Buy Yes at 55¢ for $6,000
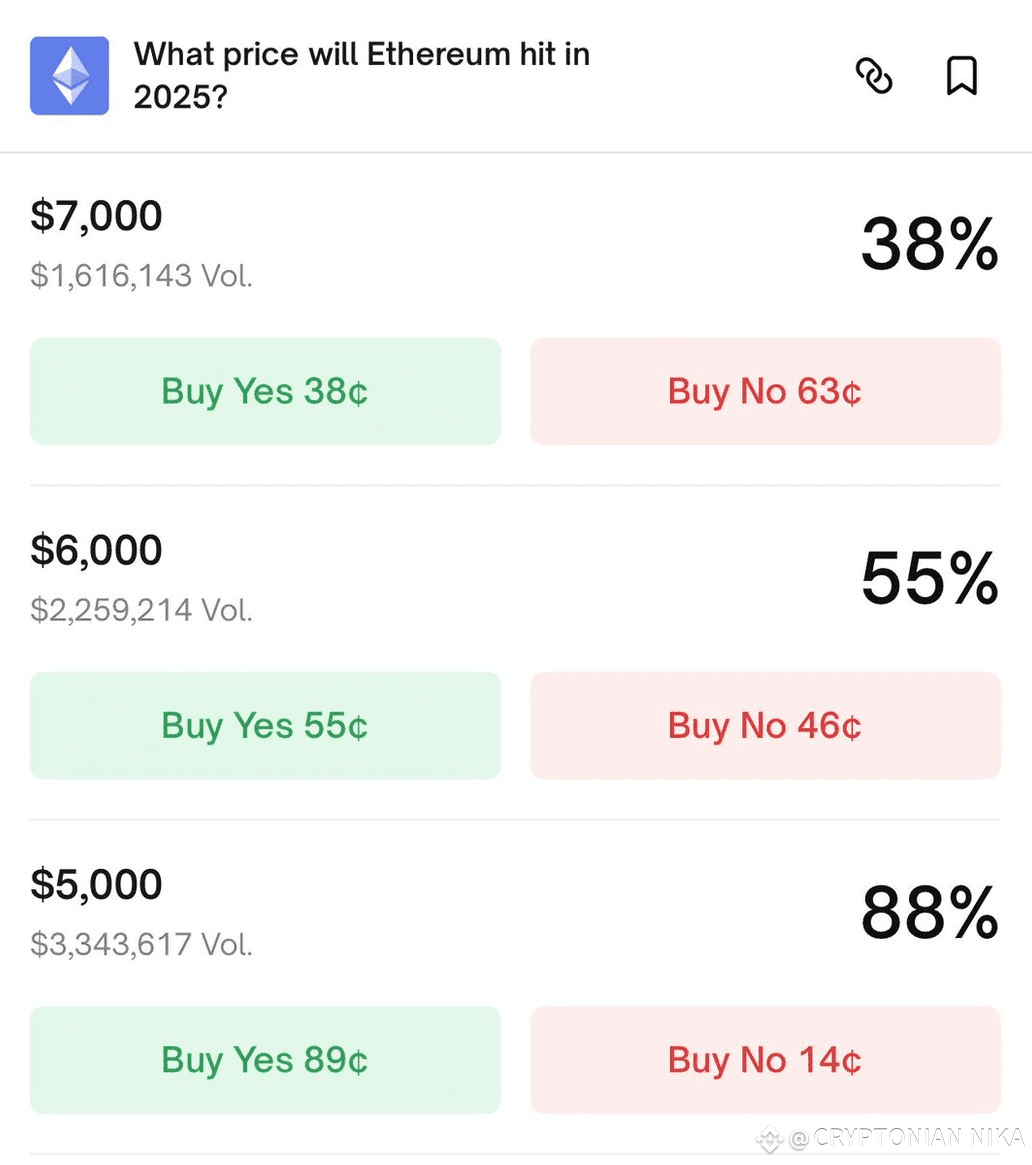The image size is (1032, 1165). tap(265, 726)
